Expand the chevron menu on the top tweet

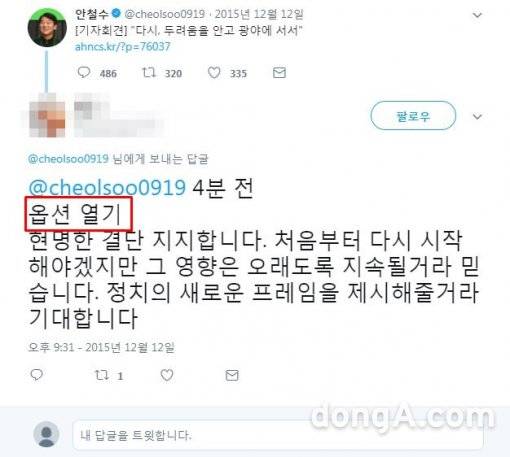[x=477, y=15]
